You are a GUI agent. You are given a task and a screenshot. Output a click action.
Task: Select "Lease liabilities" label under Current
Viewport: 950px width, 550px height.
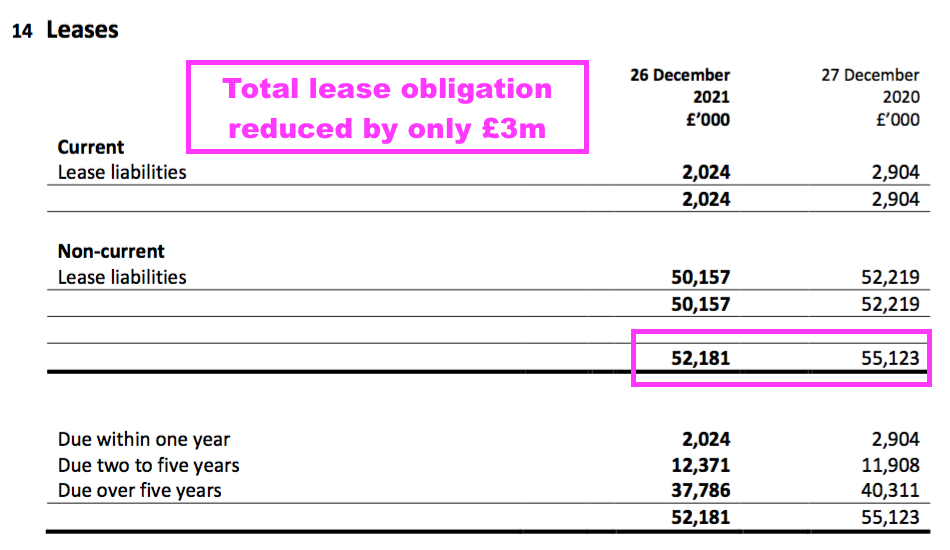pos(122,172)
